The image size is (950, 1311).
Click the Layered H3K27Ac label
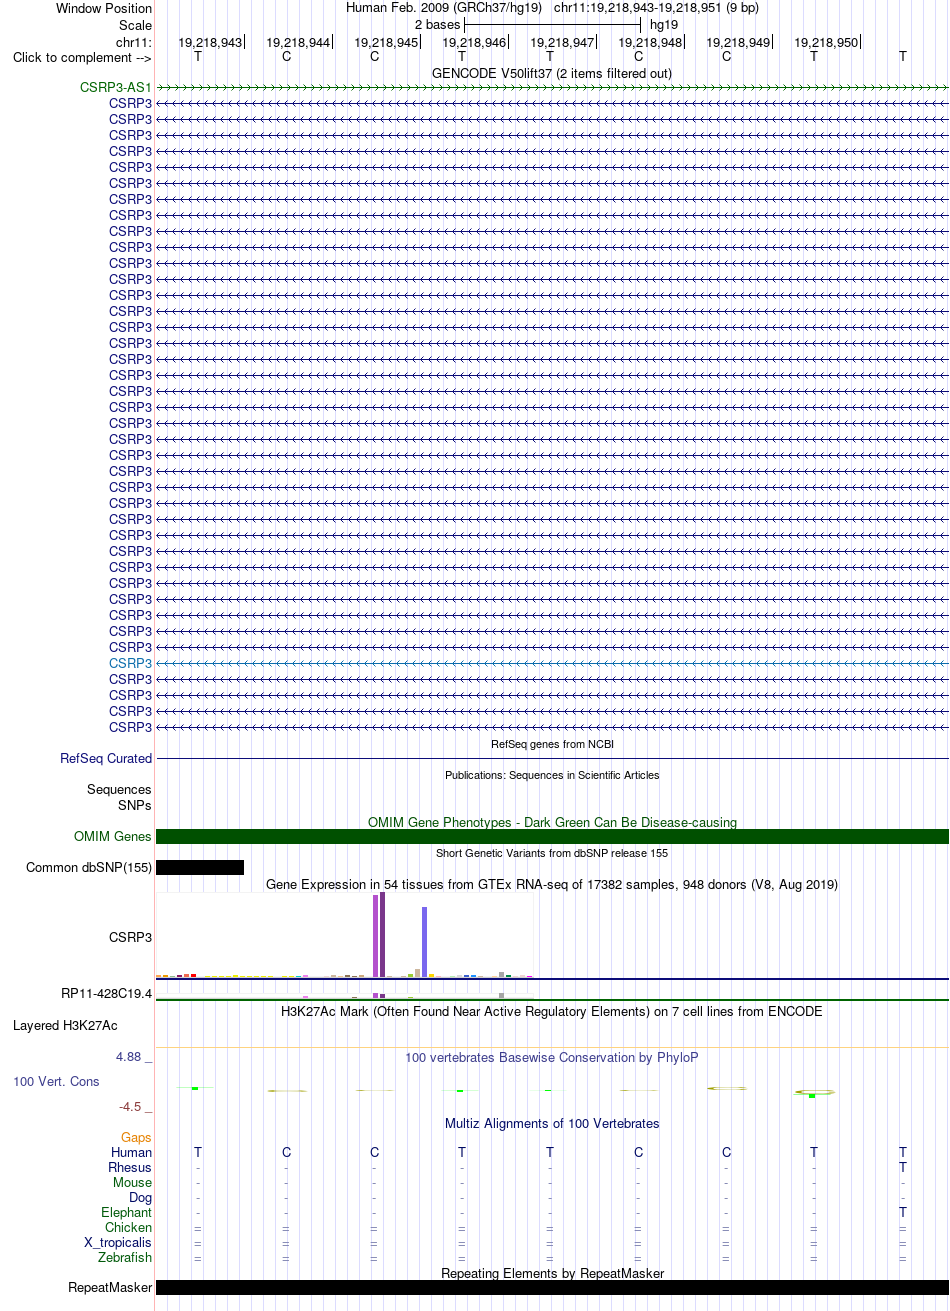pyautogui.click(x=65, y=1026)
